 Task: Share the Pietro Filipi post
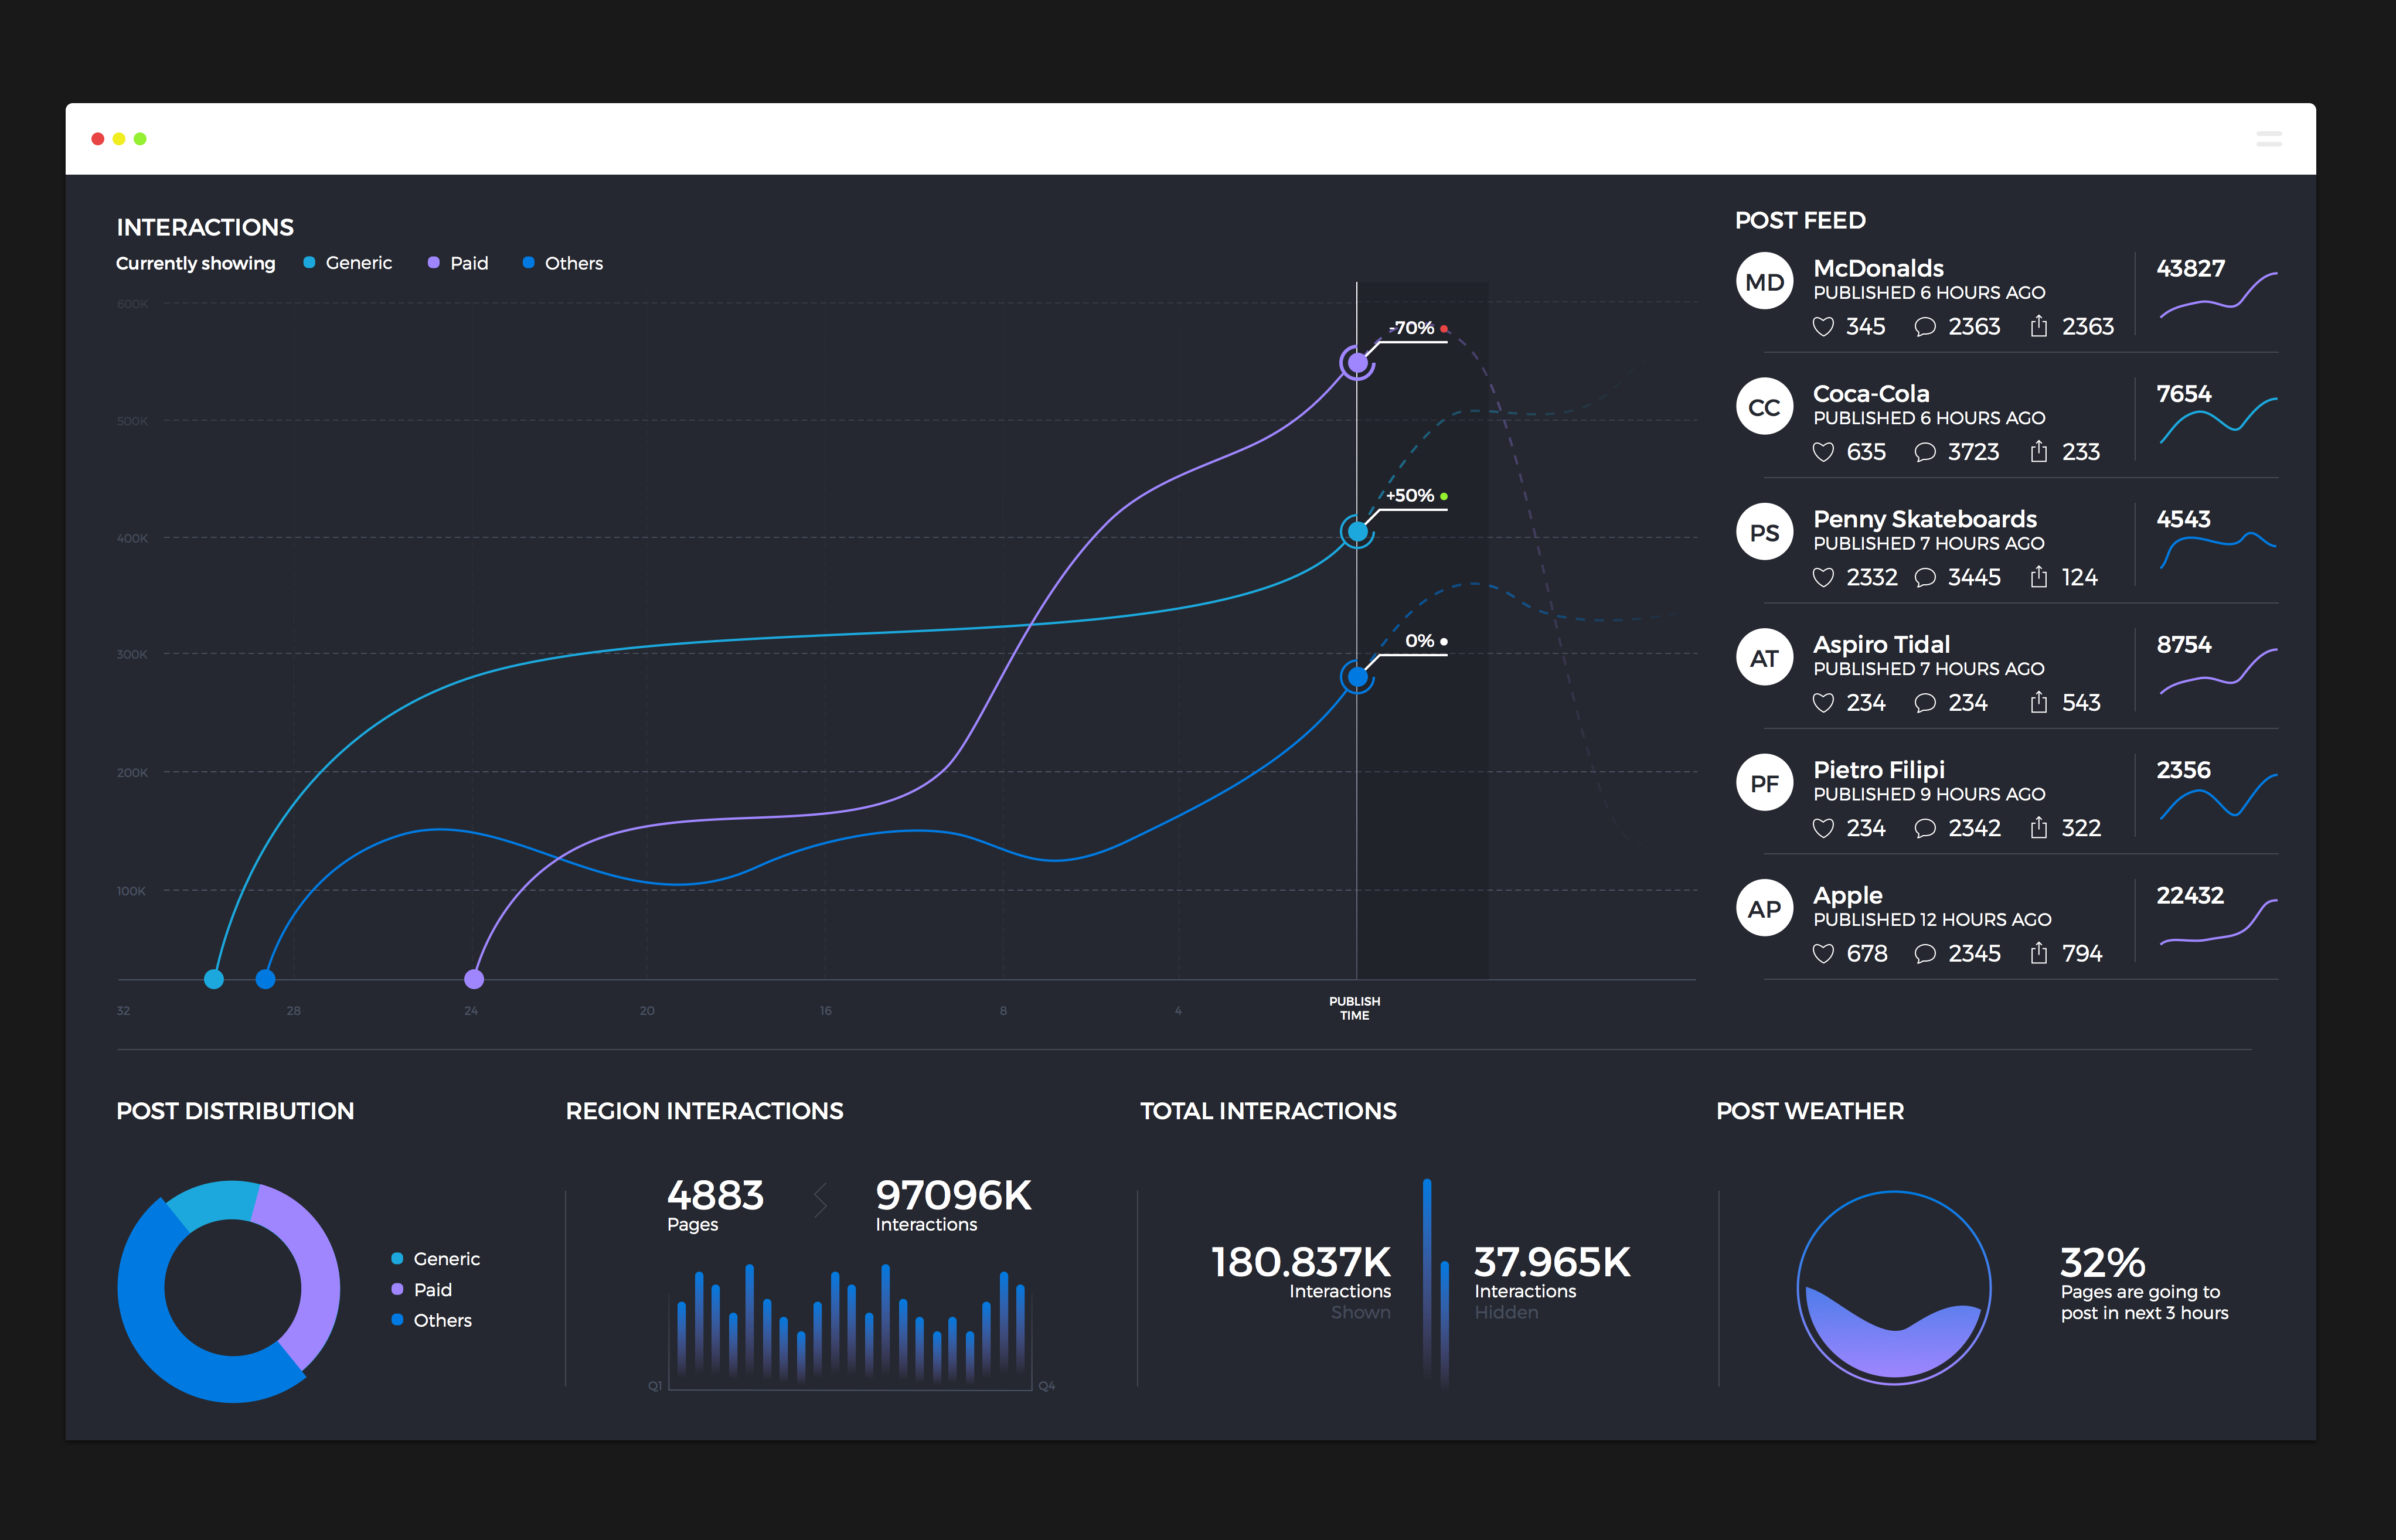(2038, 828)
